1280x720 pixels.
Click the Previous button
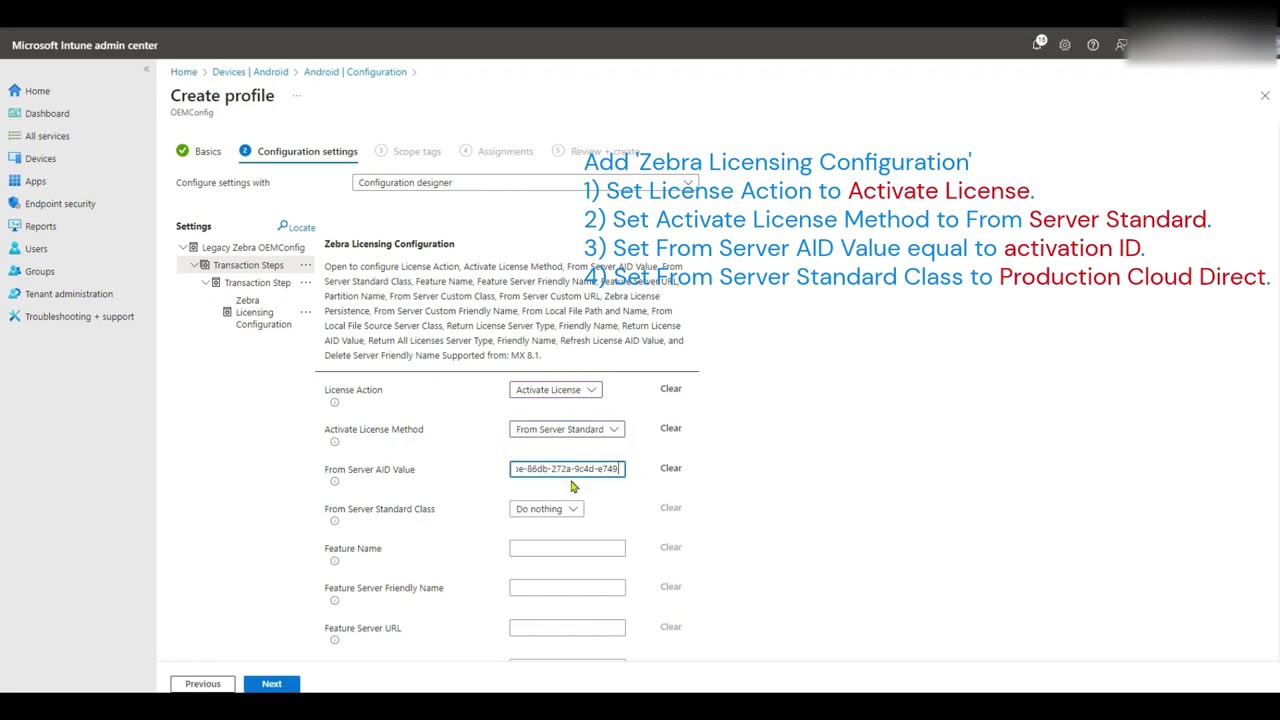point(203,684)
